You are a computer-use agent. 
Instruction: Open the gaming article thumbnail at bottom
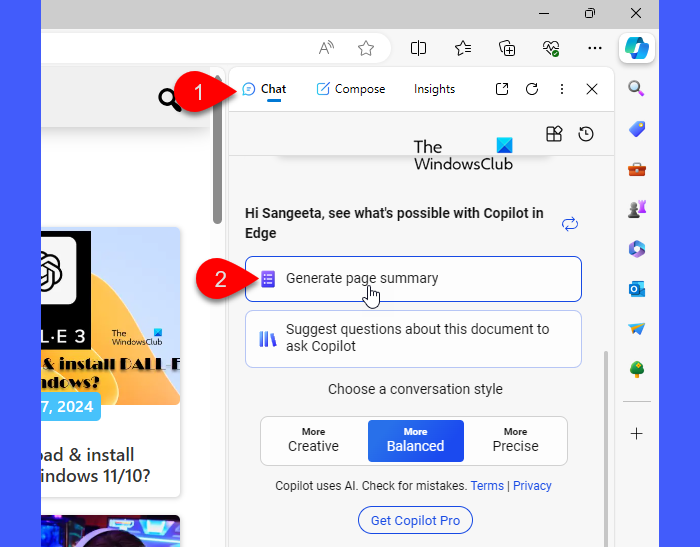[111, 531]
